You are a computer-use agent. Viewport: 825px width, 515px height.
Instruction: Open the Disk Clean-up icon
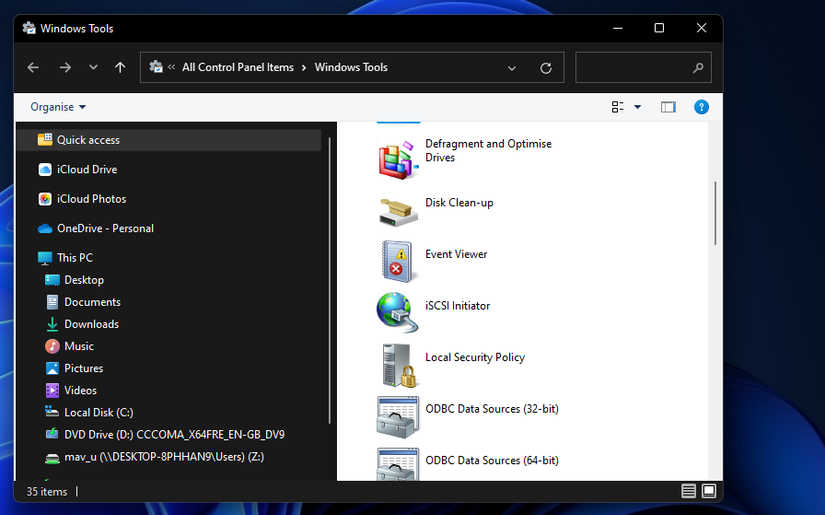coord(398,213)
